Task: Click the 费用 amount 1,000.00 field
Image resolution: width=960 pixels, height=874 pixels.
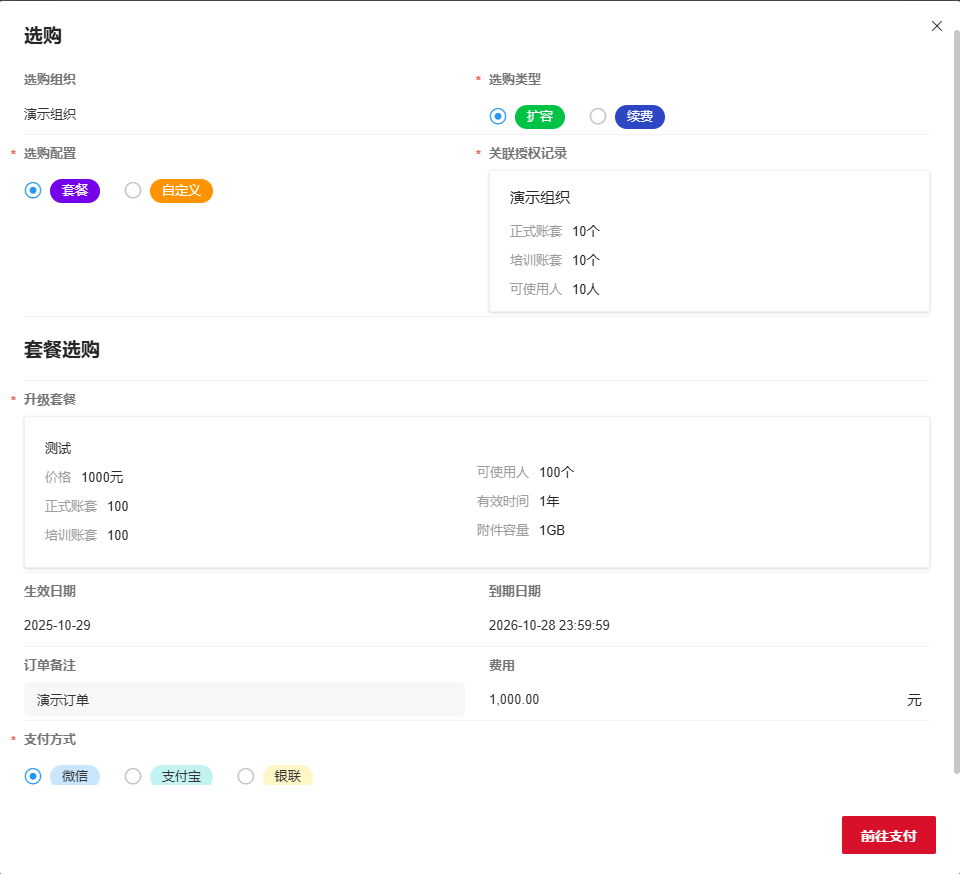Action: click(x=690, y=700)
